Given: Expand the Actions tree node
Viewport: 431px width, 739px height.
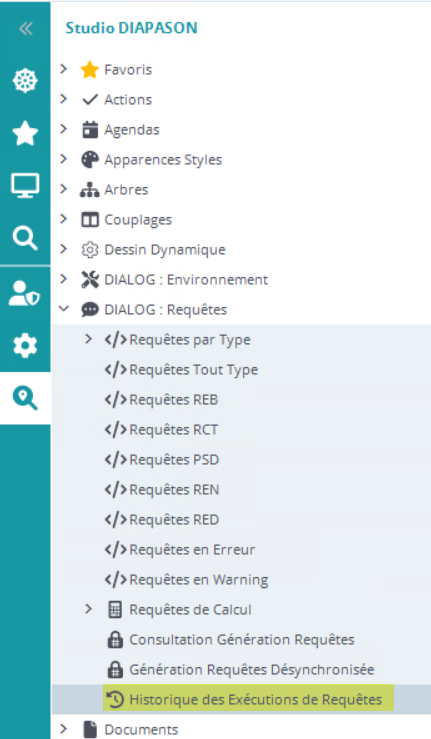Looking at the screenshot, I should pos(64,99).
